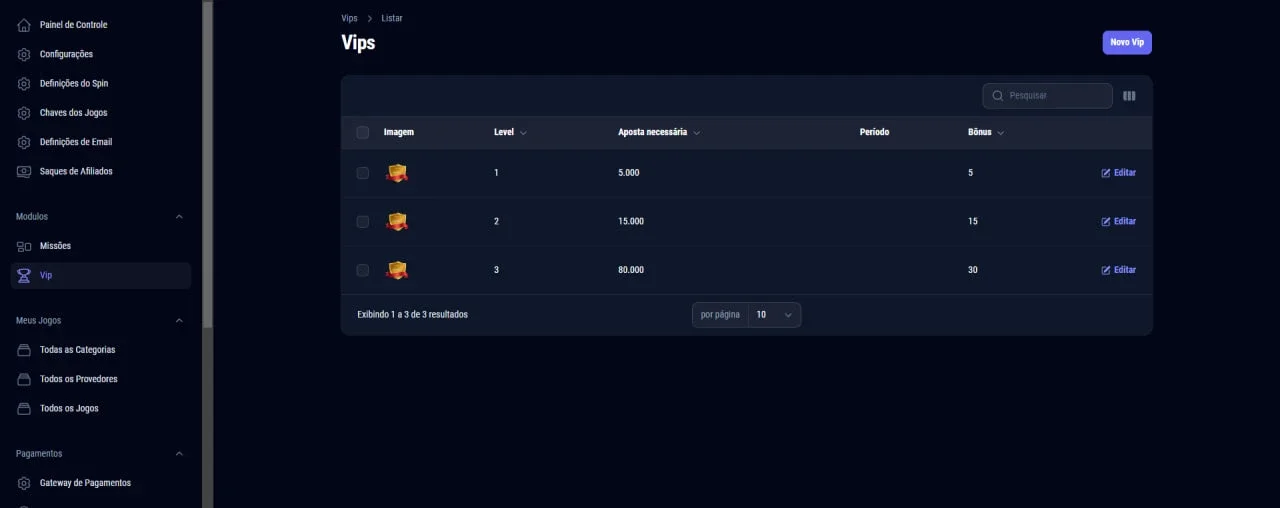Image resolution: width=1280 pixels, height=508 pixels.
Task: Collapse the Modulos section
Action: click(179, 217)
